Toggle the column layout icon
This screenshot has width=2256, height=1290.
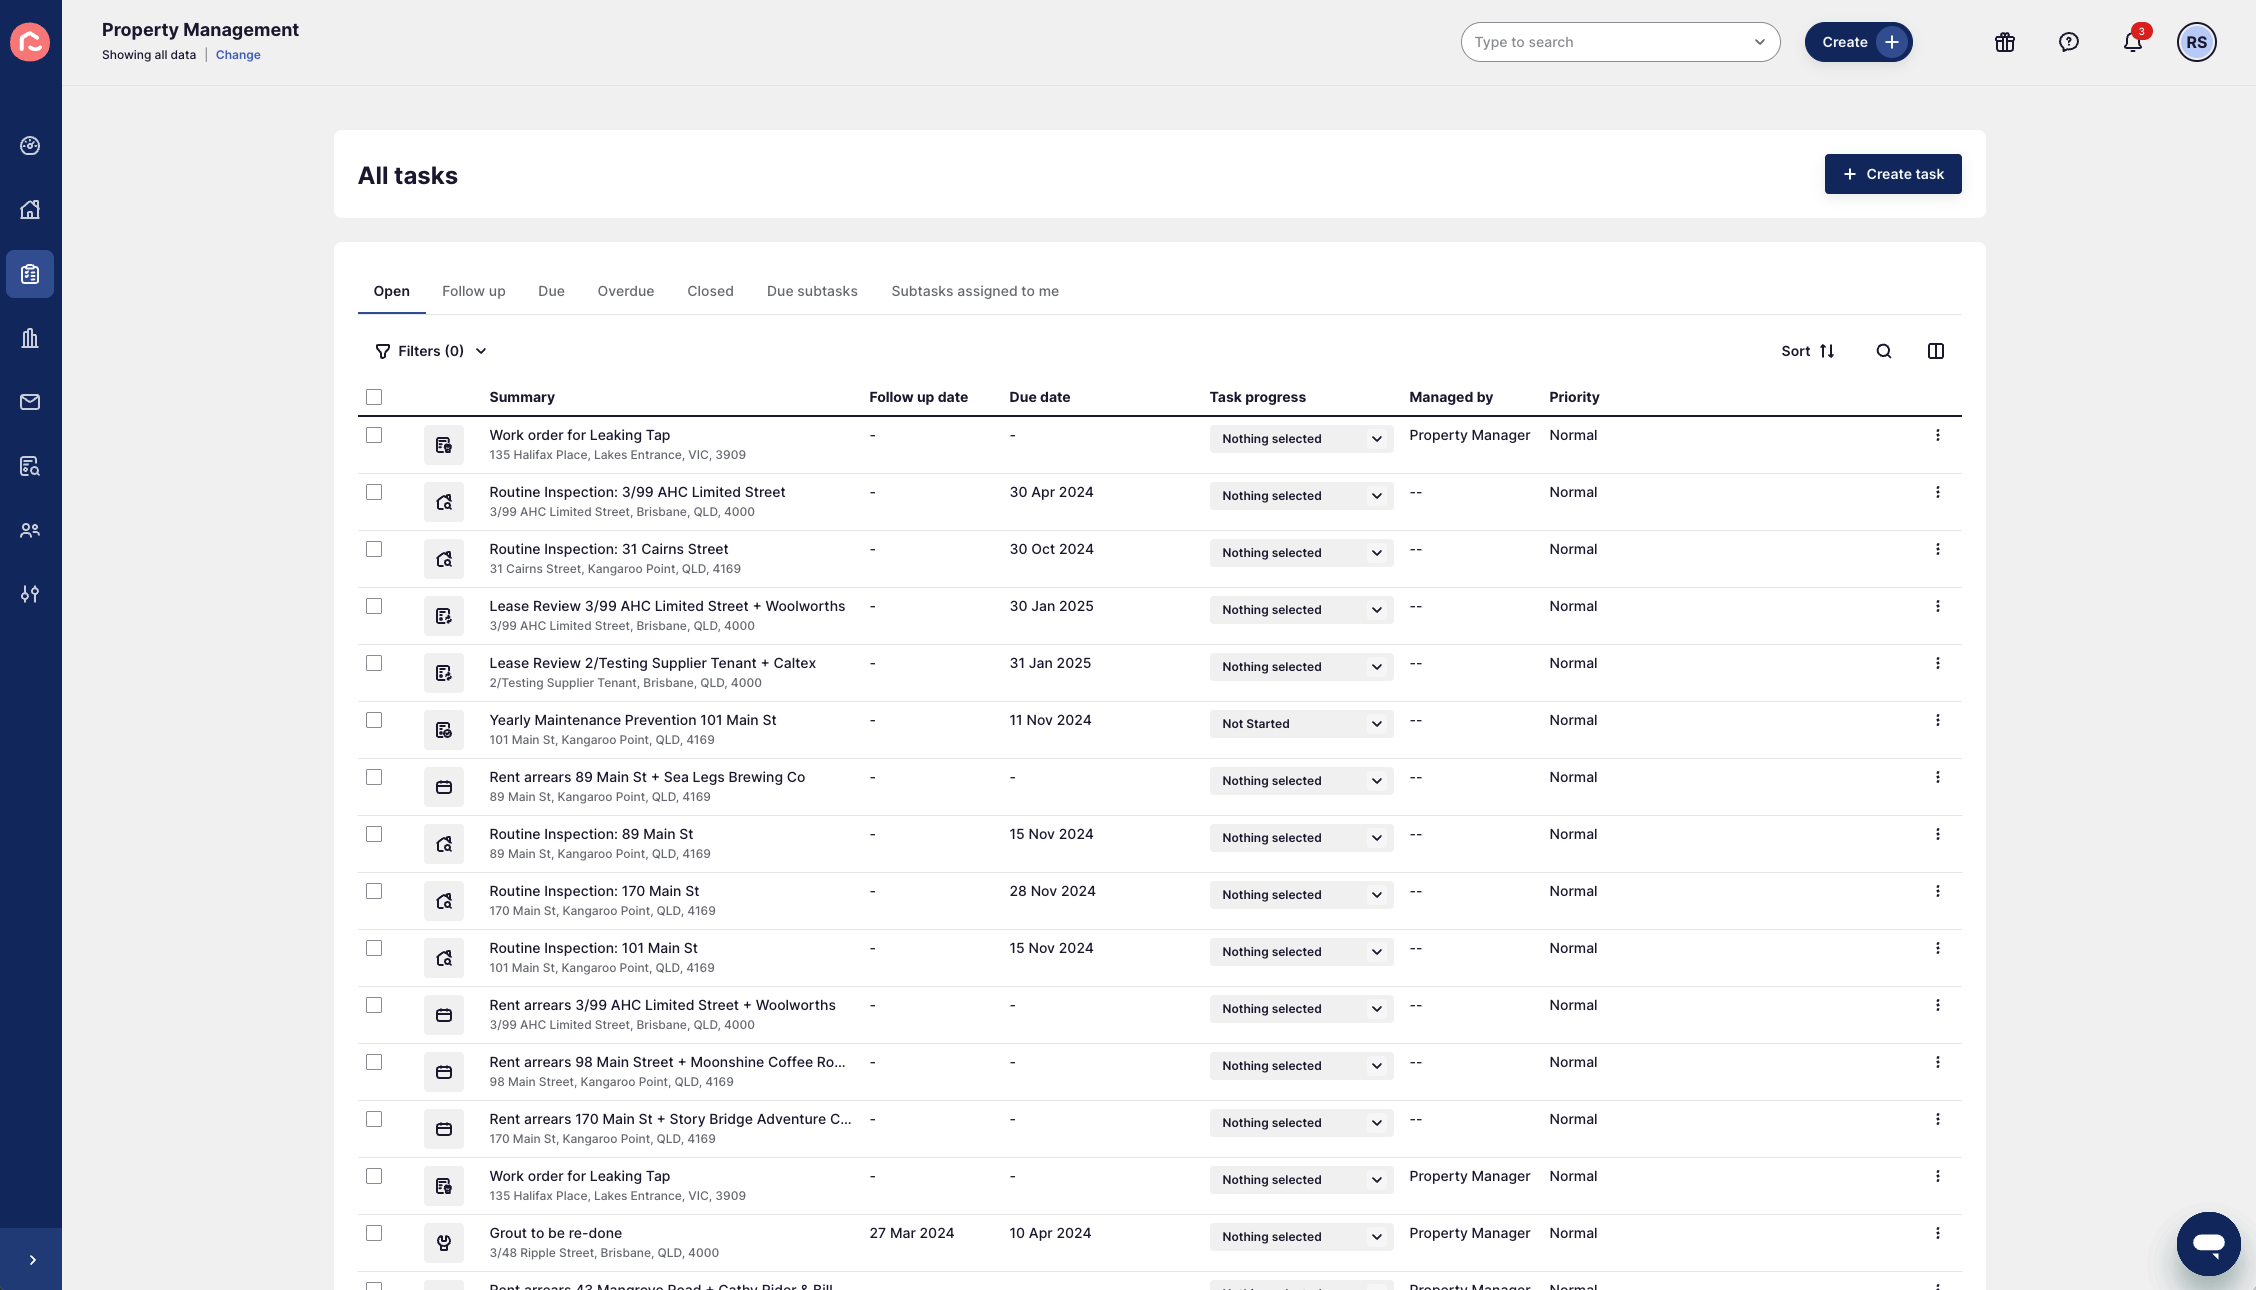1935,351
